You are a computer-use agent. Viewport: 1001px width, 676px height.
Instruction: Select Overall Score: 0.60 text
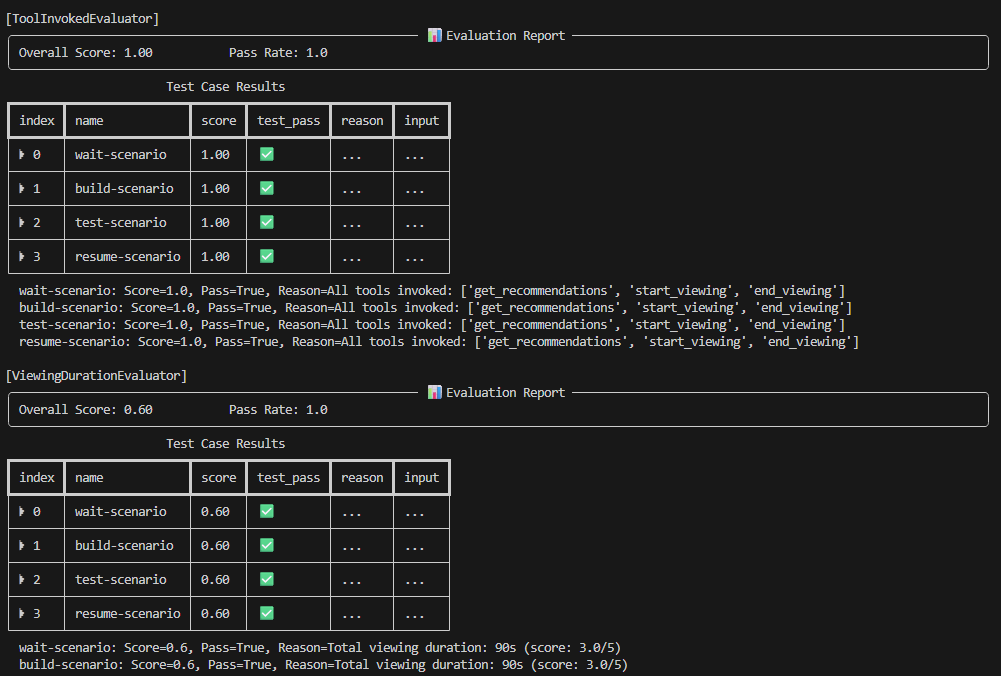pos(86,409)
